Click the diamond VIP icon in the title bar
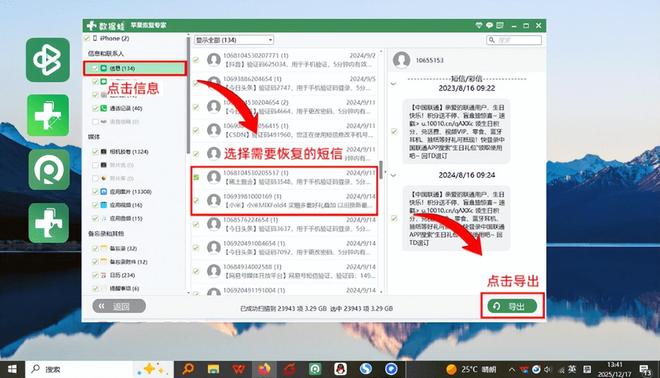This screenshot has height=378, width=660. coord(479,26)
